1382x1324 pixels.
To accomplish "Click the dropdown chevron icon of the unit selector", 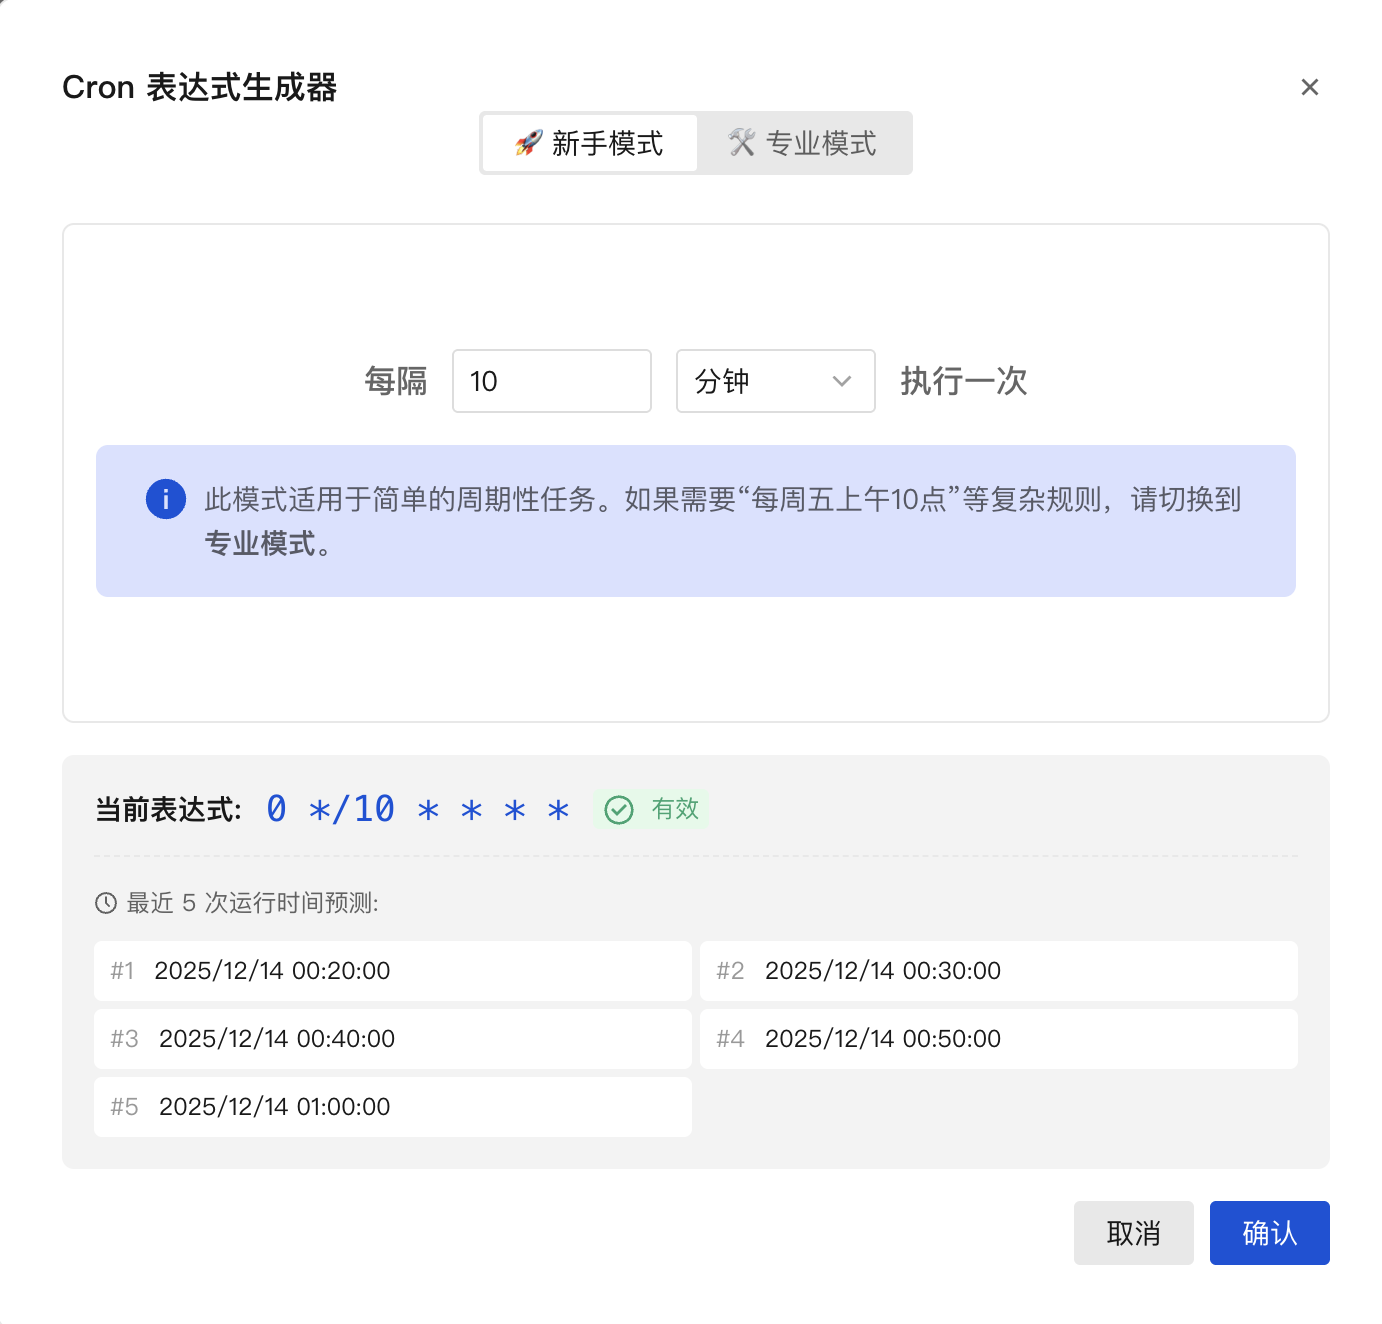I will pyautogui.click(x=841, y=381).
